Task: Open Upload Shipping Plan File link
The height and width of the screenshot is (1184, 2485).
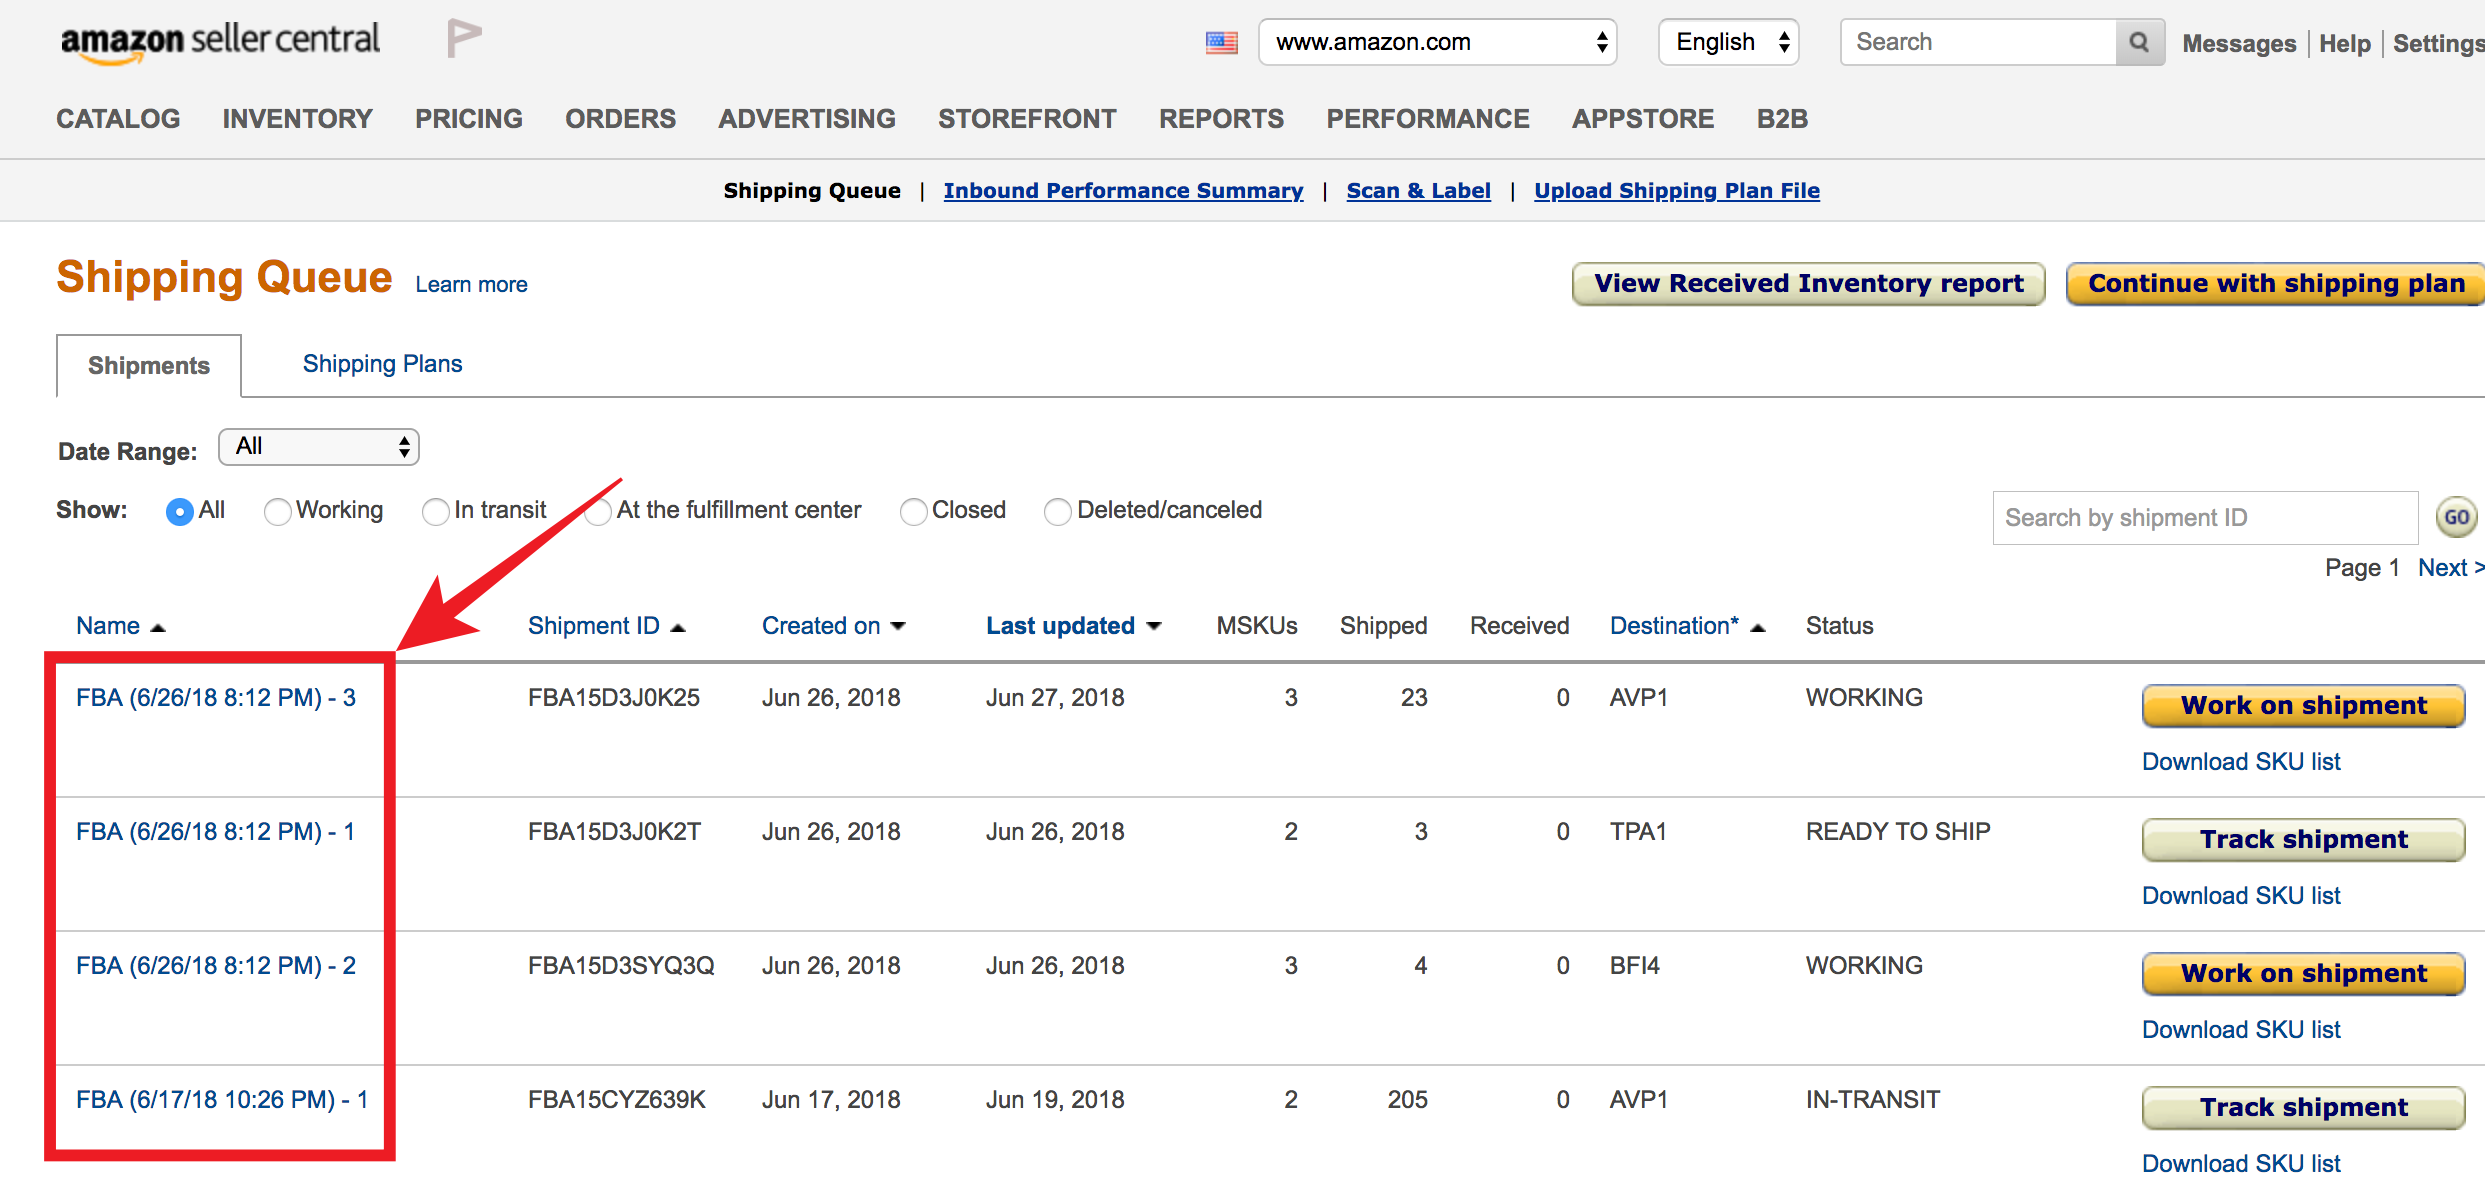Action: tap(1677, 191)
